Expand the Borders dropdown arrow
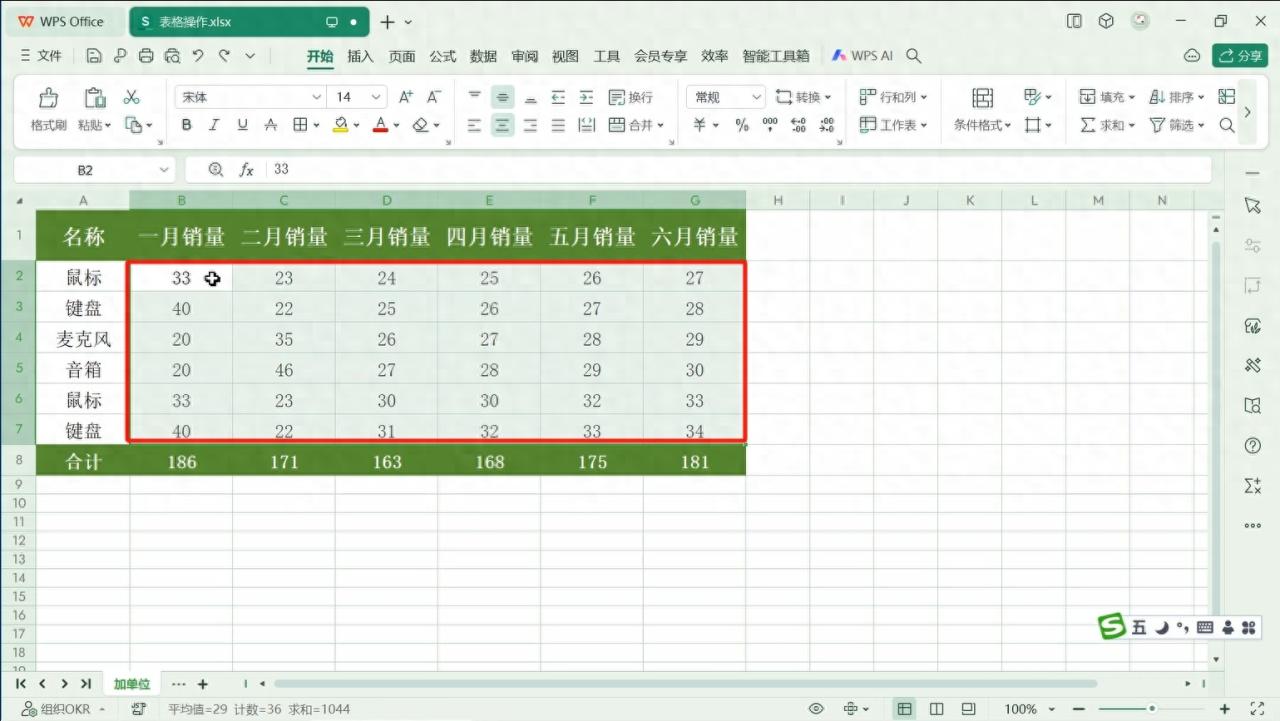 pos(316,125)
